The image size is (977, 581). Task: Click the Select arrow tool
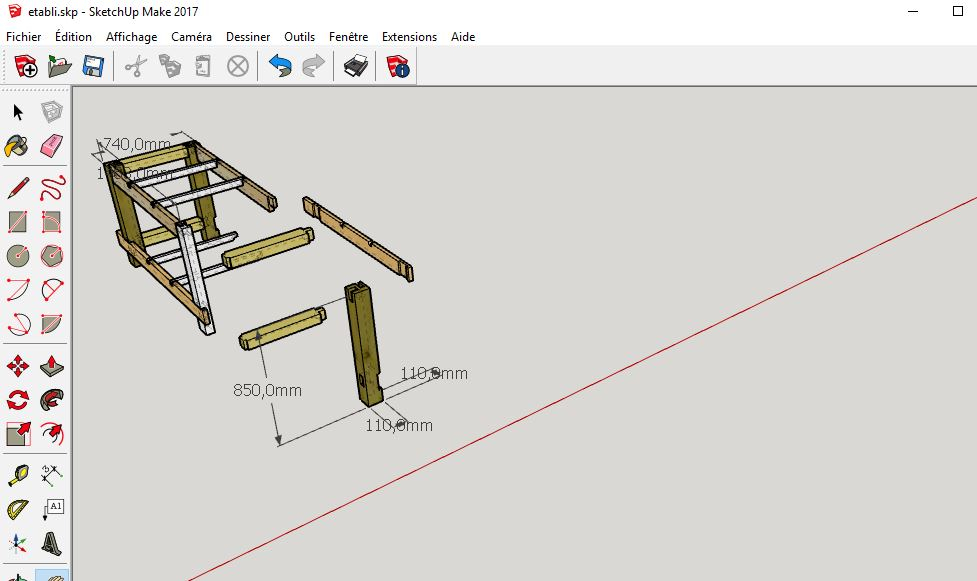pos(18,112)
